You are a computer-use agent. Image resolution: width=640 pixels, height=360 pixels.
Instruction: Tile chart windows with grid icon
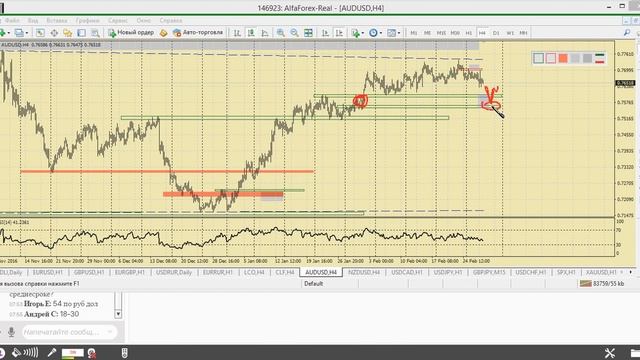(x=309, y=33)
